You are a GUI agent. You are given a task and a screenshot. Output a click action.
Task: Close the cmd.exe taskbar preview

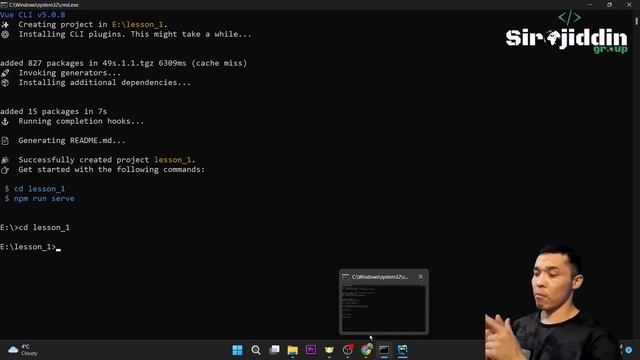click(420, 277)
